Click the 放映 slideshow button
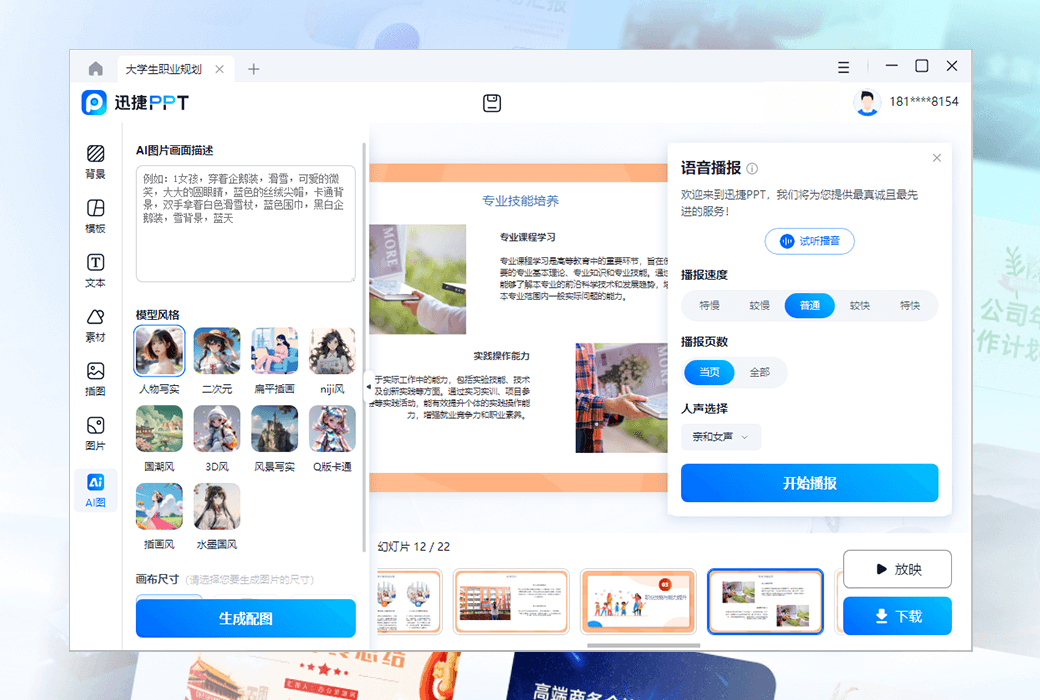The image size is (1040, 700). [897, 569]
